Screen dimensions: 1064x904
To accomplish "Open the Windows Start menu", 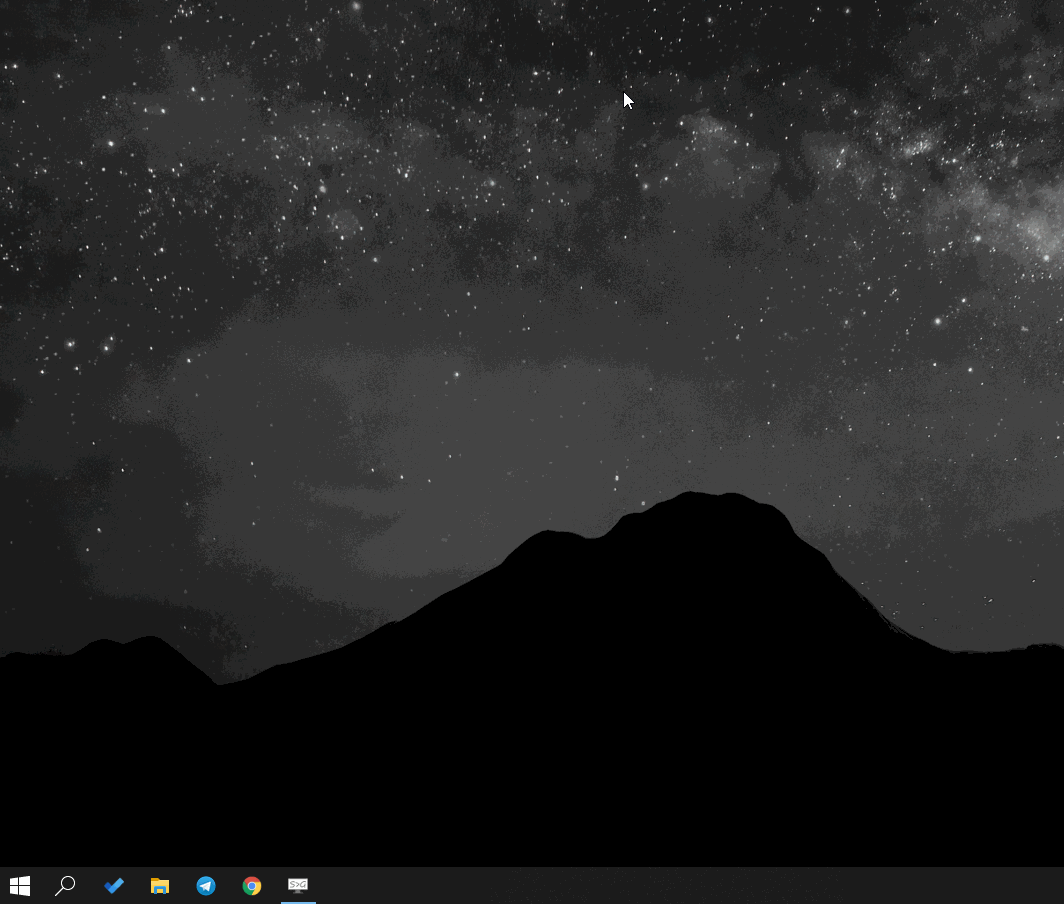I will tap(20, 886).
